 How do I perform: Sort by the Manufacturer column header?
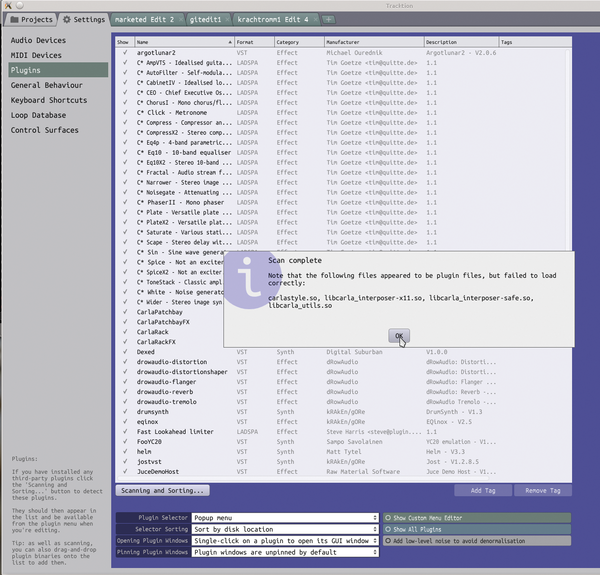click(374, 42)
